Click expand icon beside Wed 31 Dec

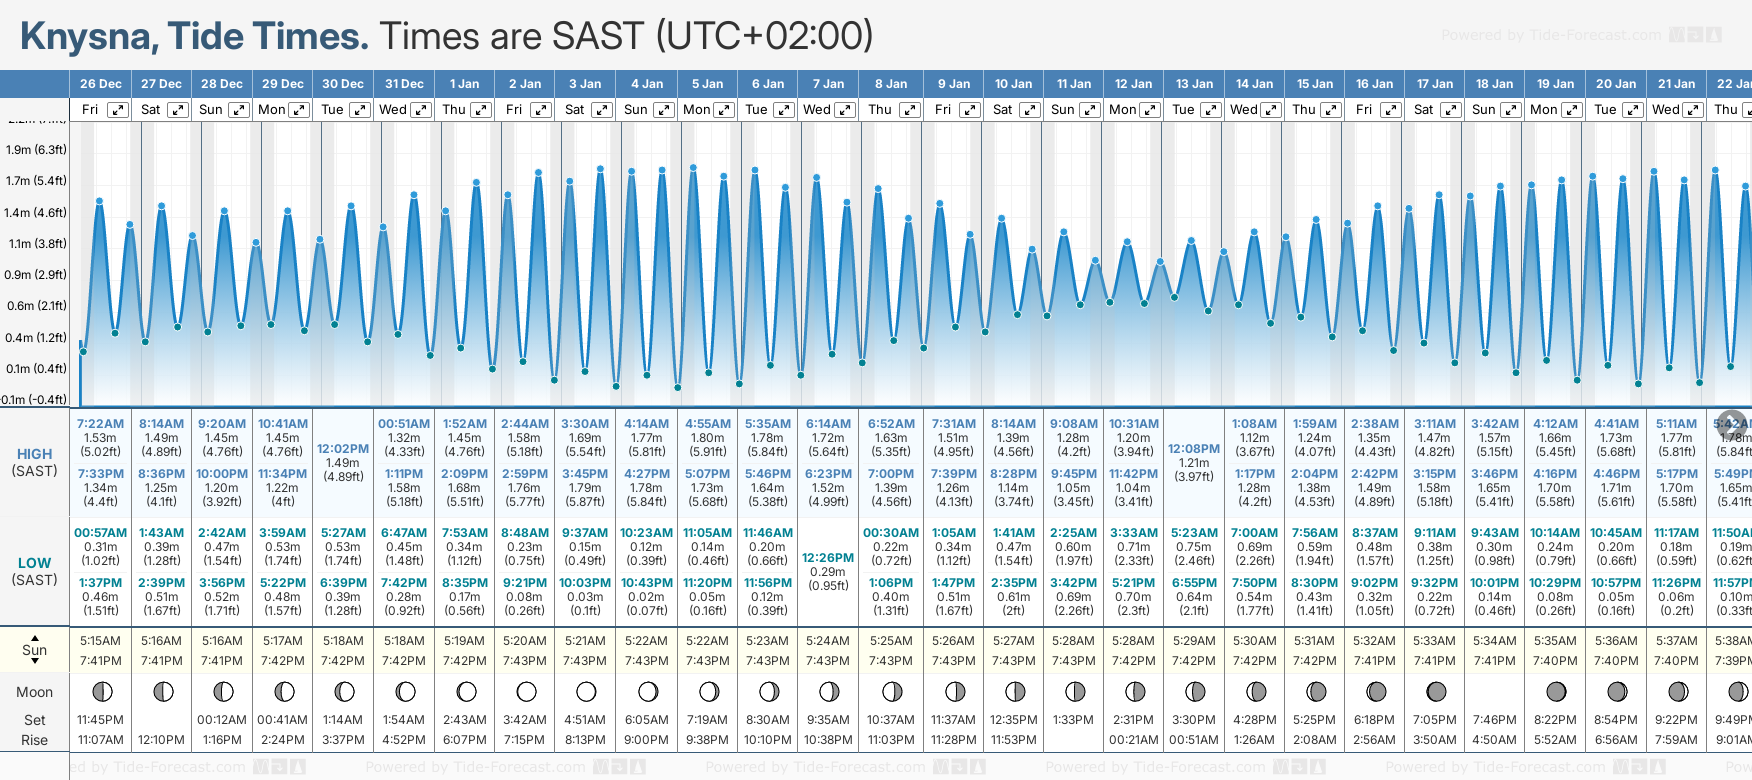tap(421, 110)
